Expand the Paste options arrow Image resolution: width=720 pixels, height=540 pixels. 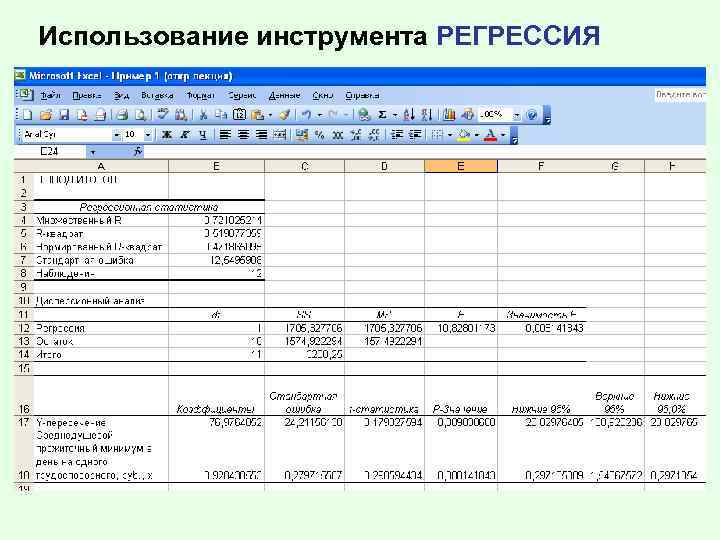(x=270, y=115)
